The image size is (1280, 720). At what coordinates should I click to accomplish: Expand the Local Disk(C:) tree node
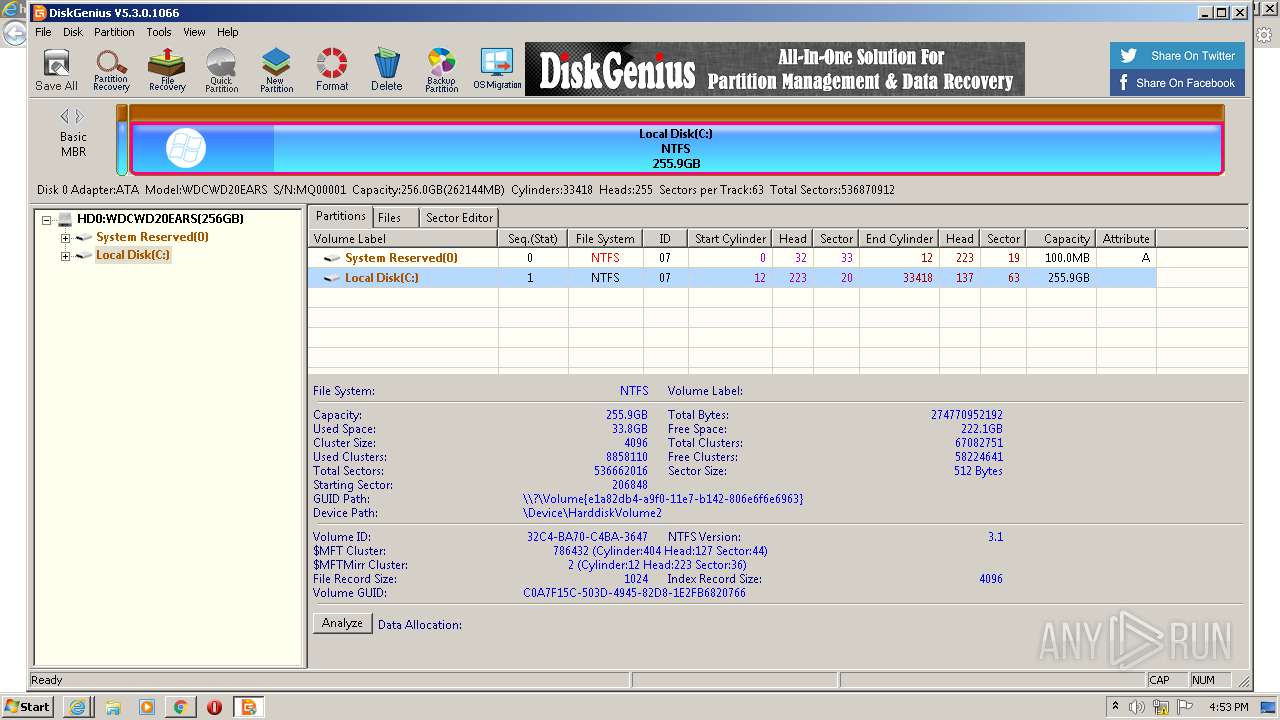[65, 256]
